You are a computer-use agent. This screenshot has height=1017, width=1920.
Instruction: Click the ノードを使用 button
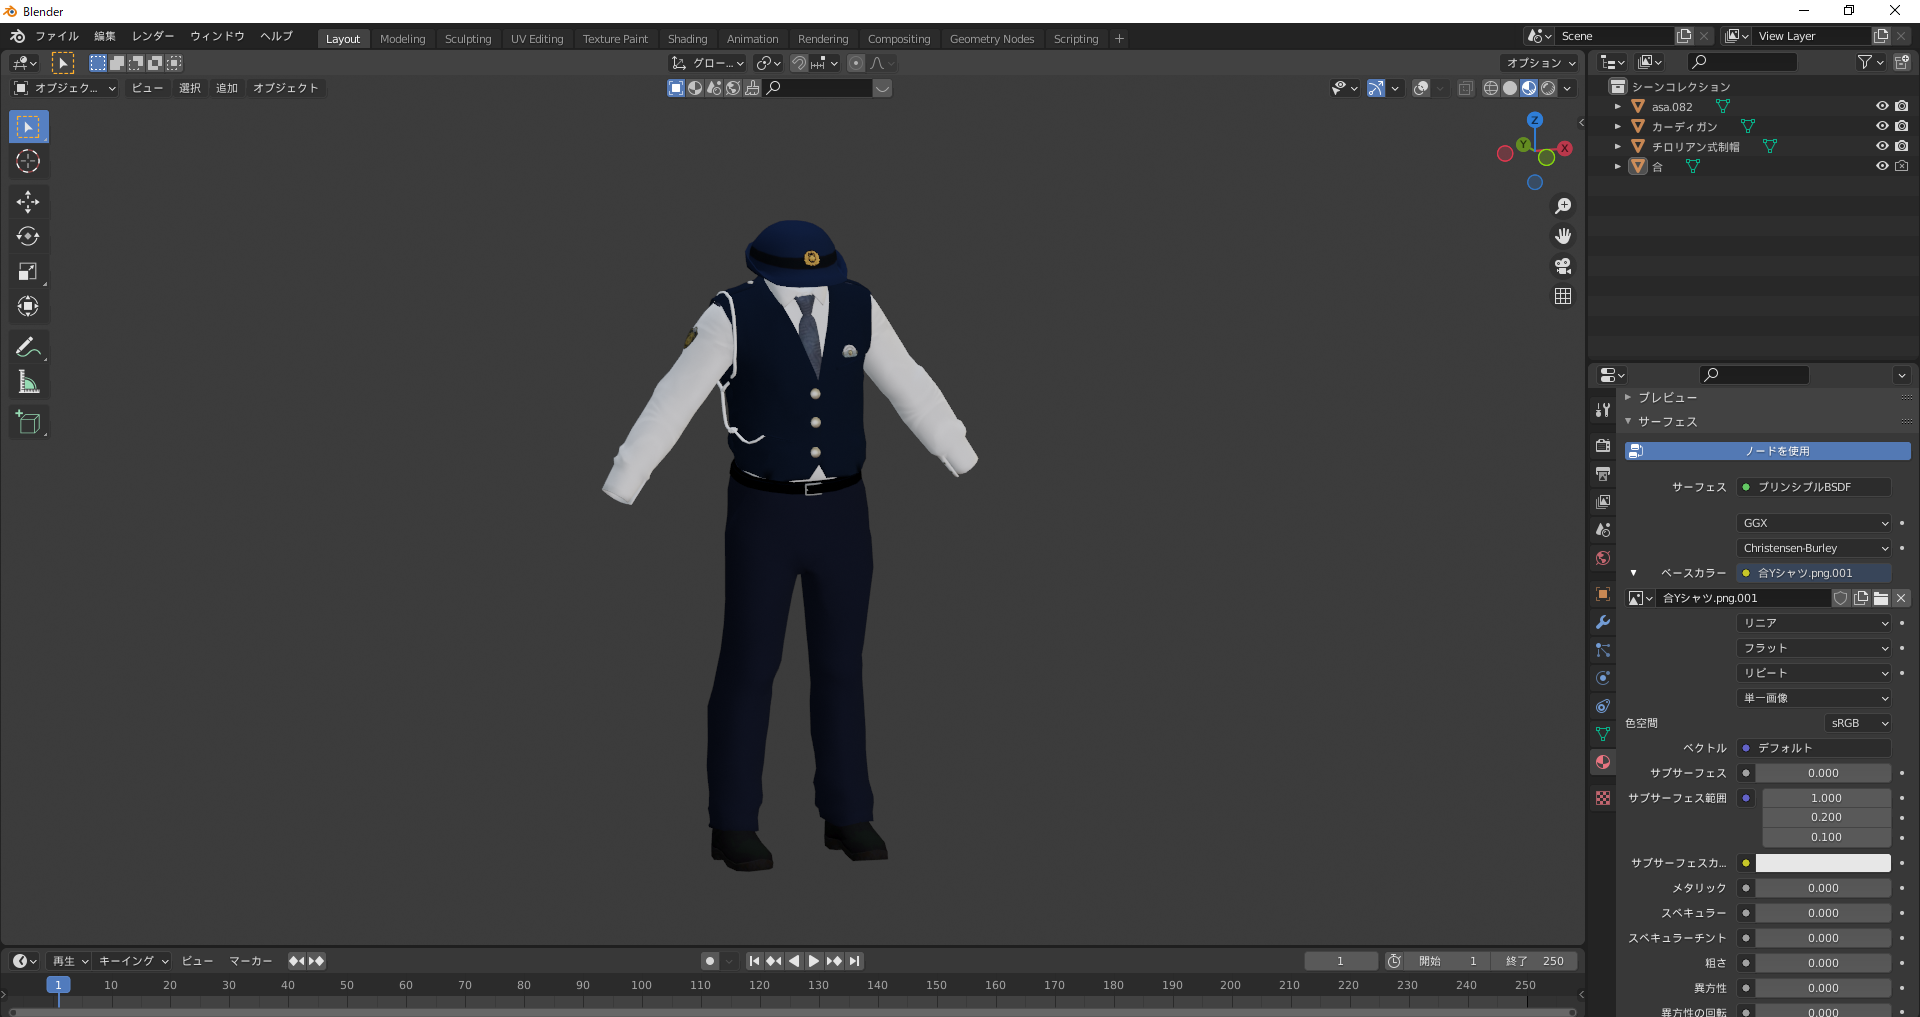pos(1767,451)
